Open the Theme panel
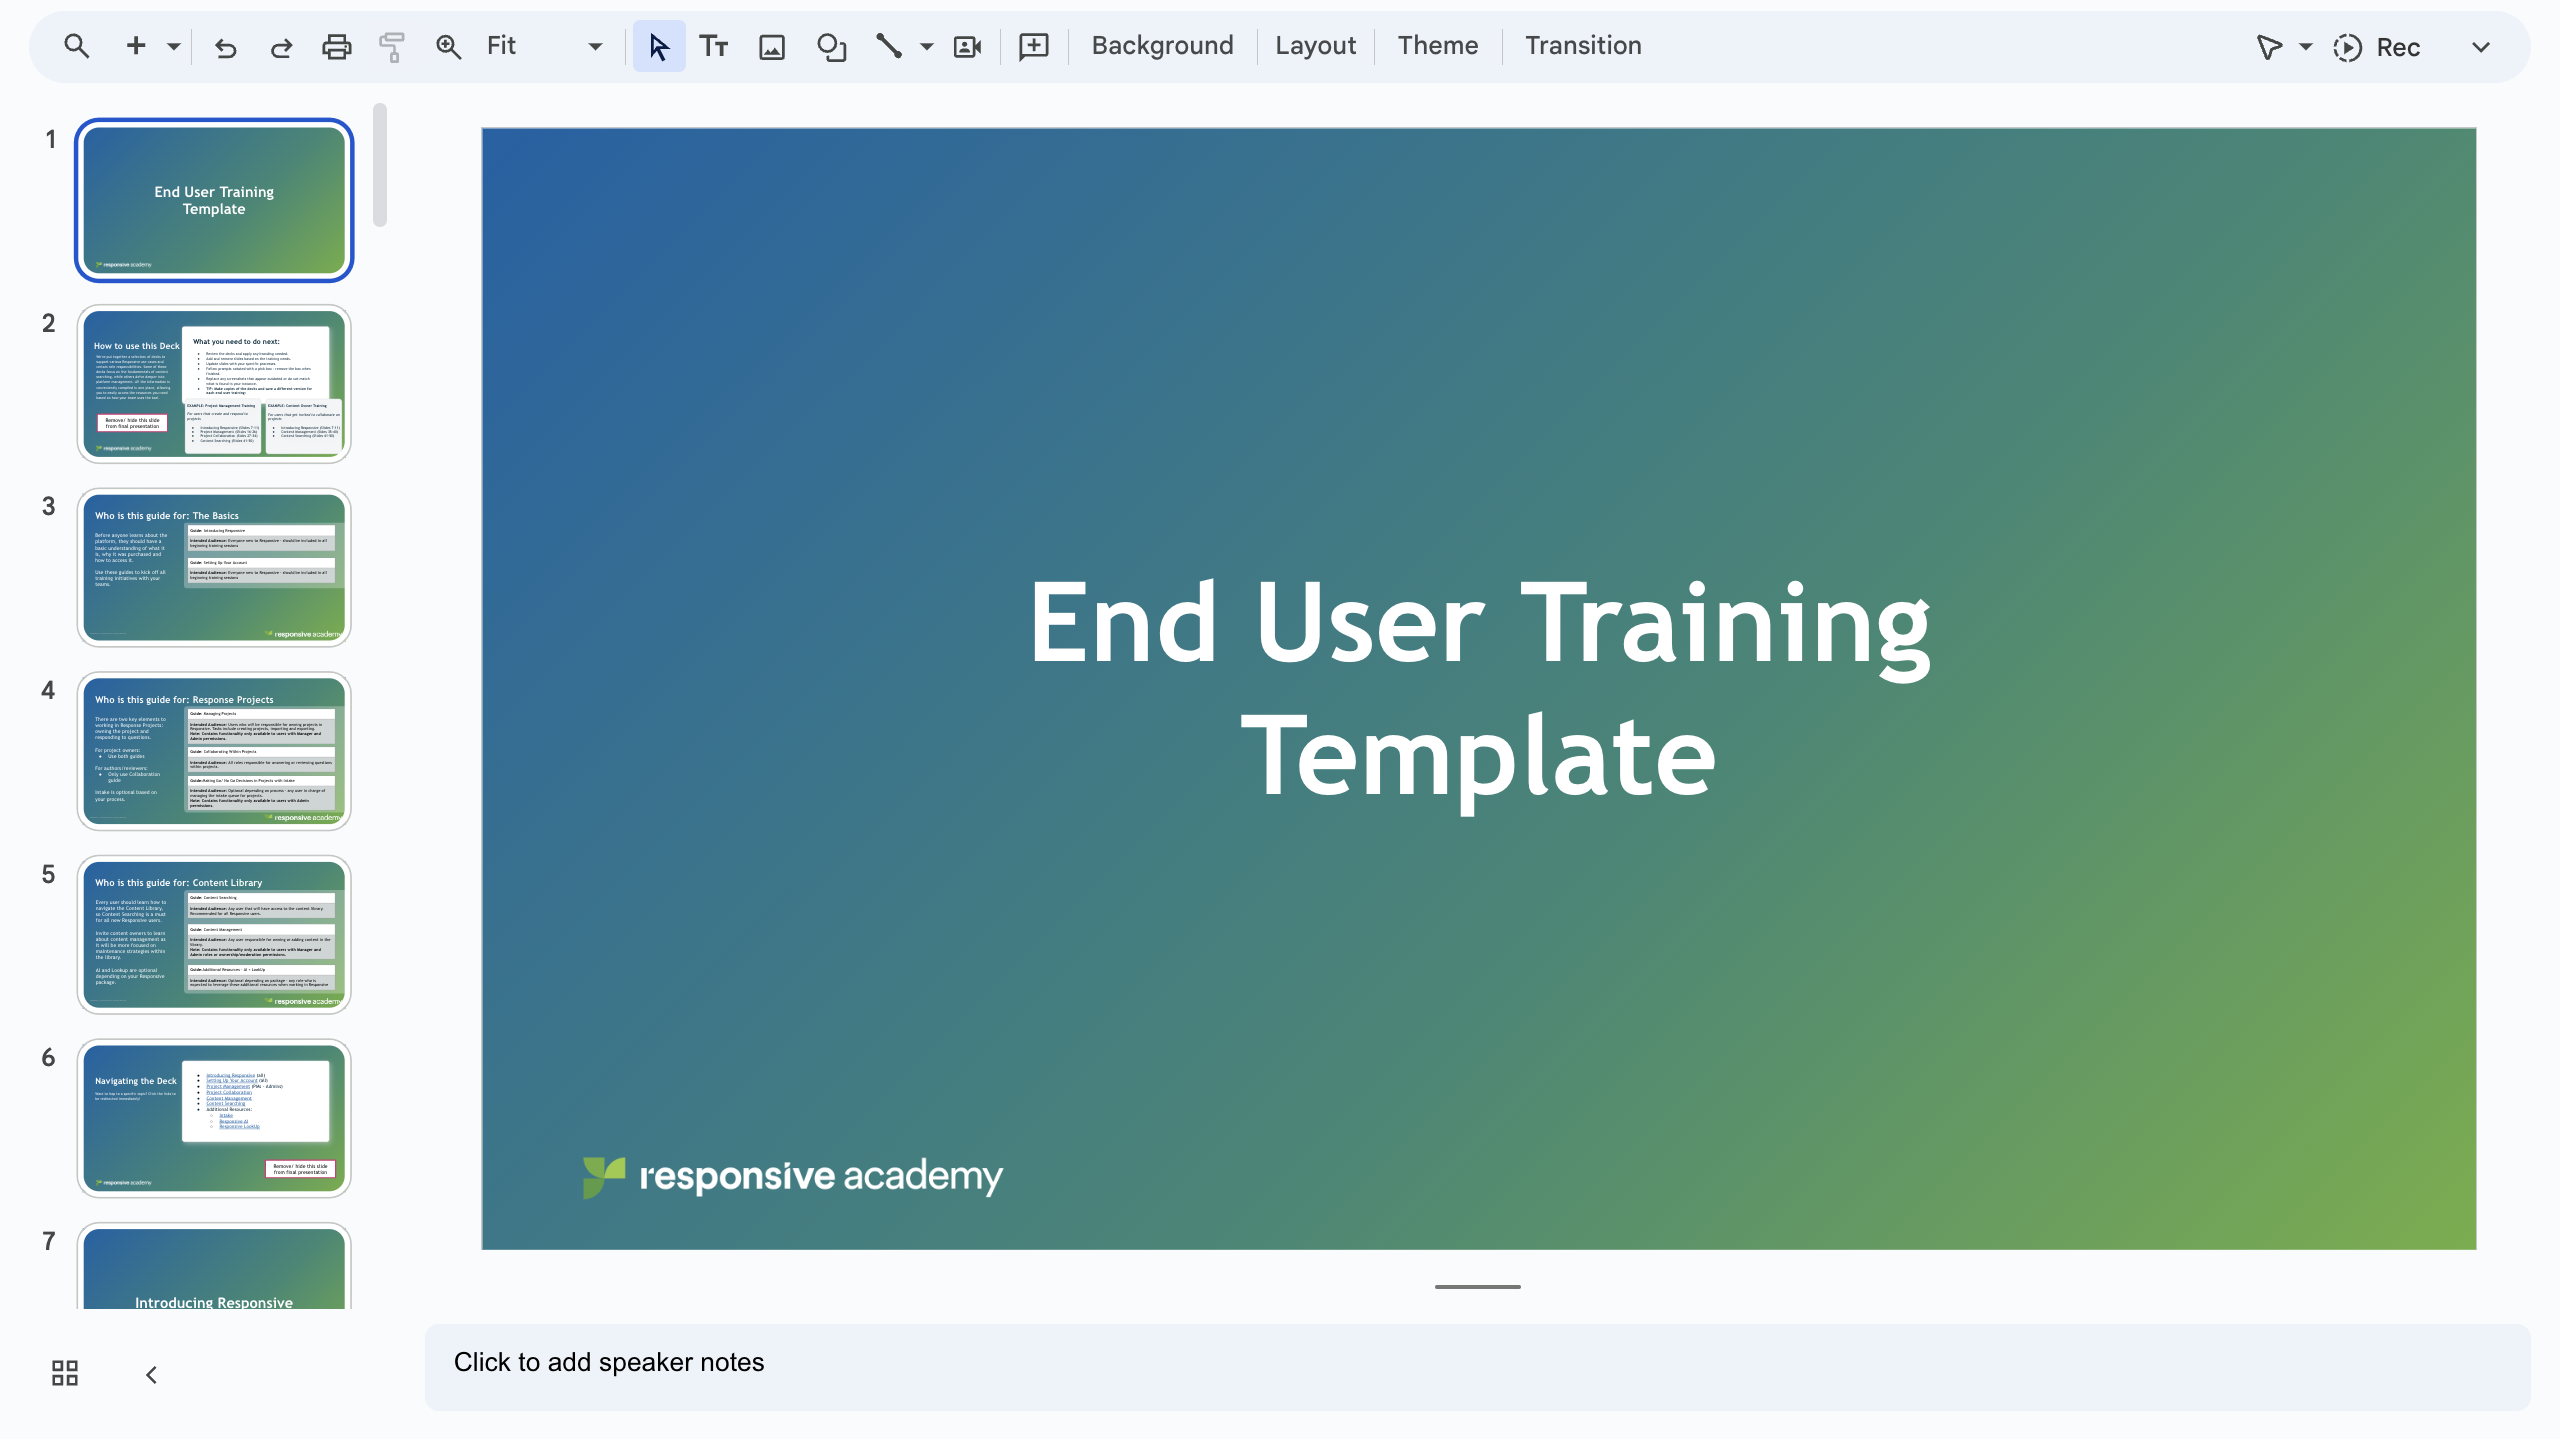The height and width of the screenshot is (1440, 2560). (1437, 46)
